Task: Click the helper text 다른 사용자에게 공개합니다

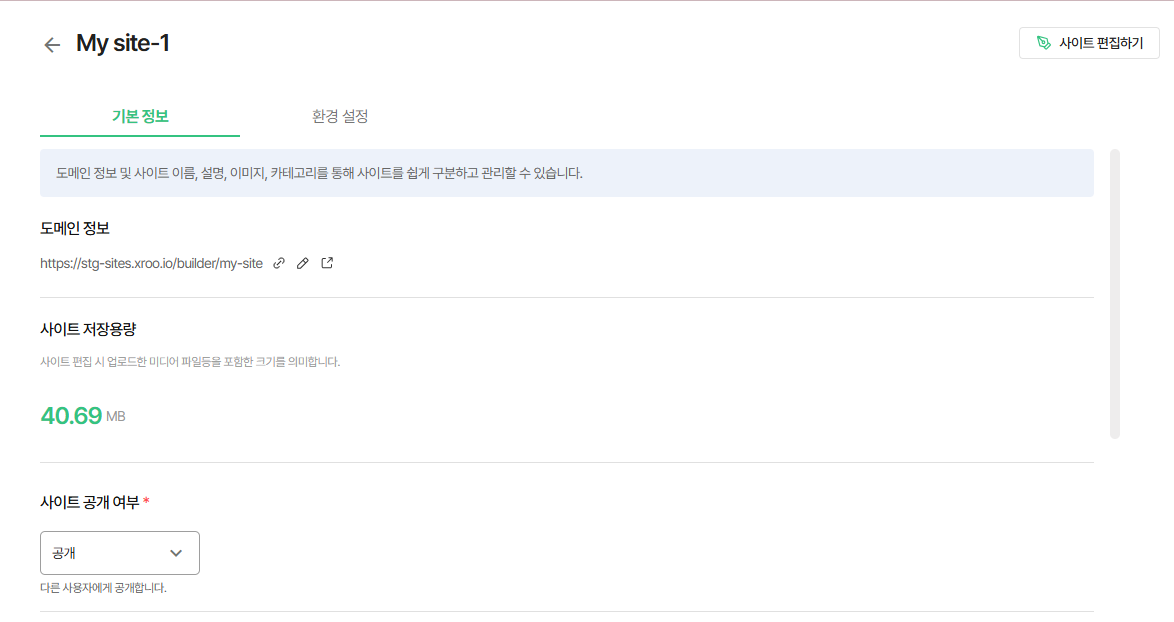Action: pos(103,588)
